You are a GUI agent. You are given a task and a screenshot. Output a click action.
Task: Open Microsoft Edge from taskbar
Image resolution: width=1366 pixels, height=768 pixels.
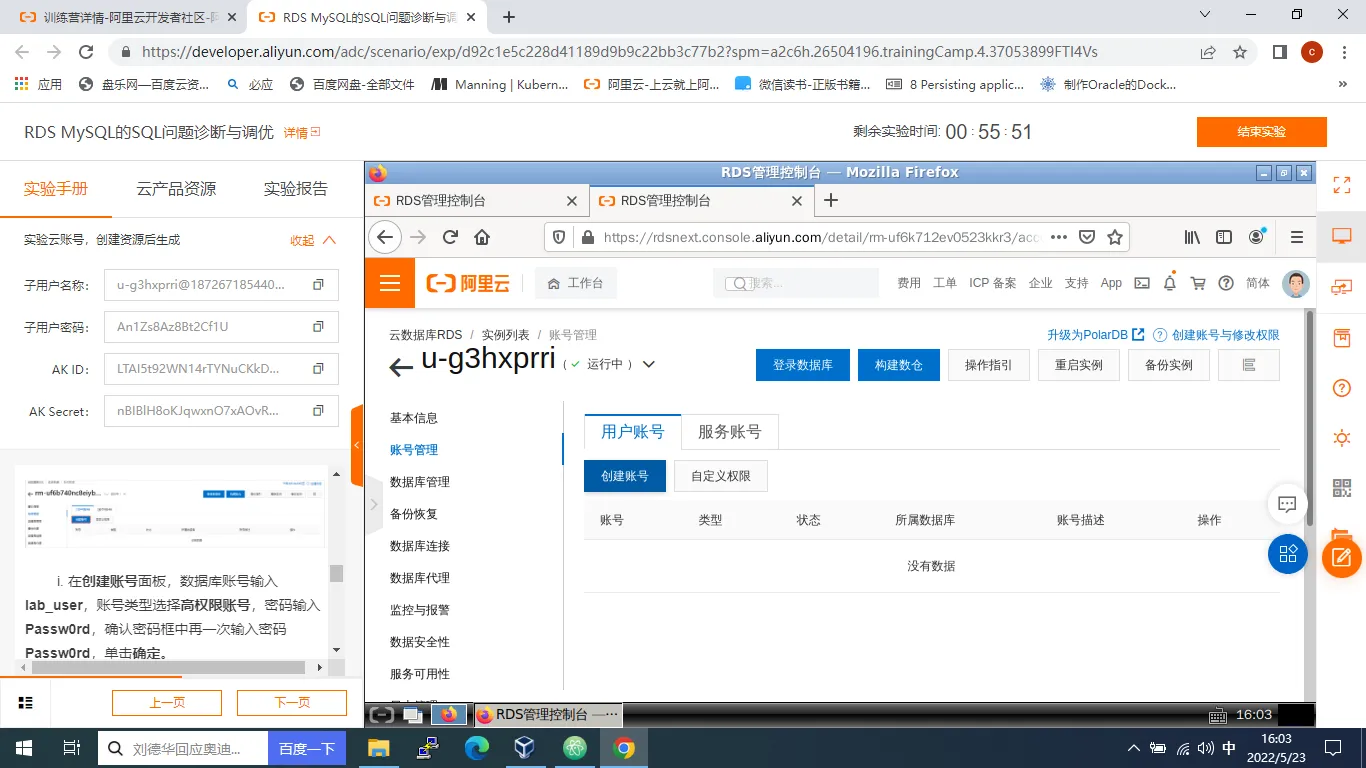click(476, 747)
